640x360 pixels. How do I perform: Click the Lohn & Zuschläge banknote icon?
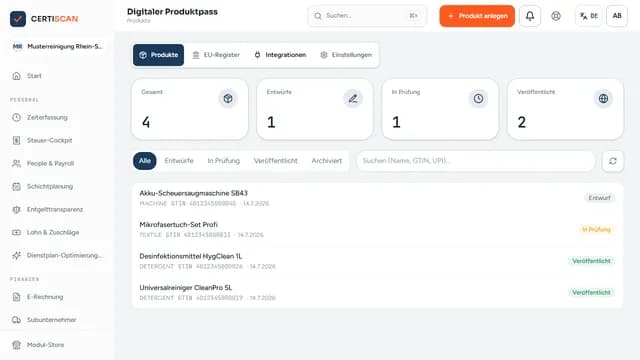click(16, 232)
